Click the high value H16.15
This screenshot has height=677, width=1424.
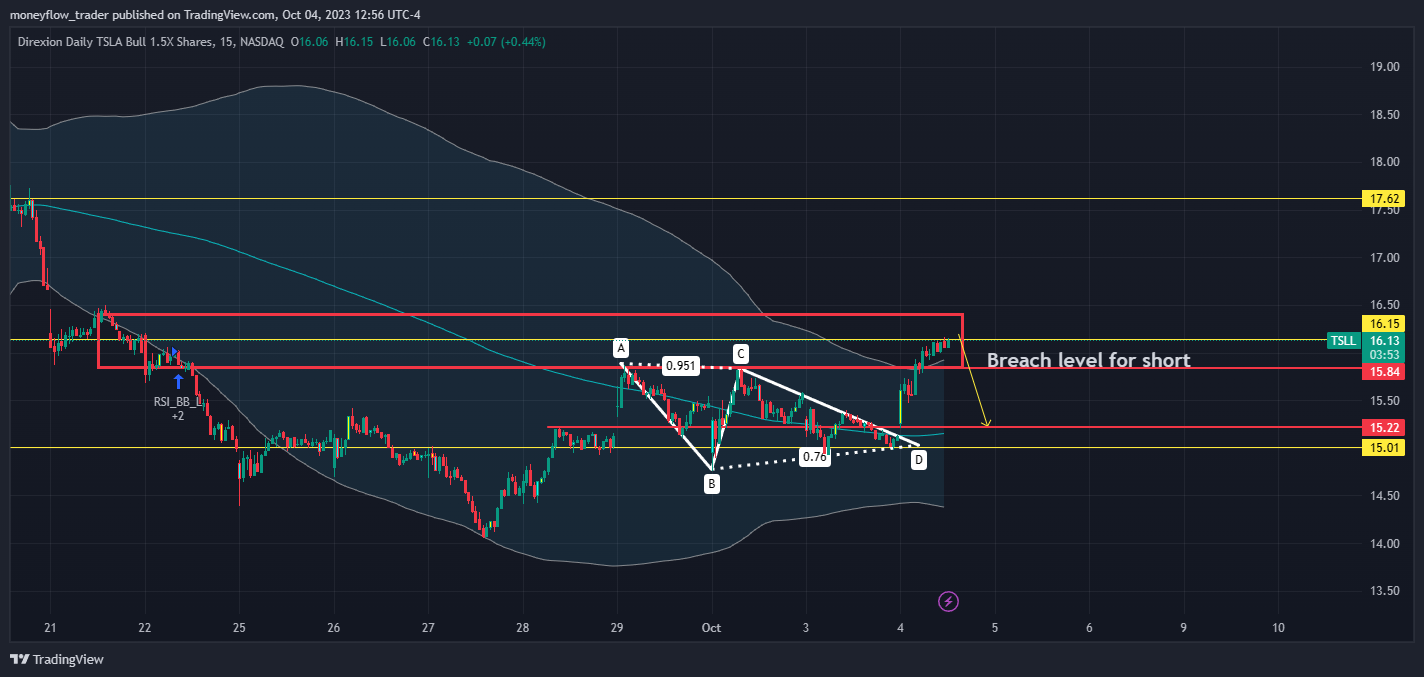click(355, 41)
